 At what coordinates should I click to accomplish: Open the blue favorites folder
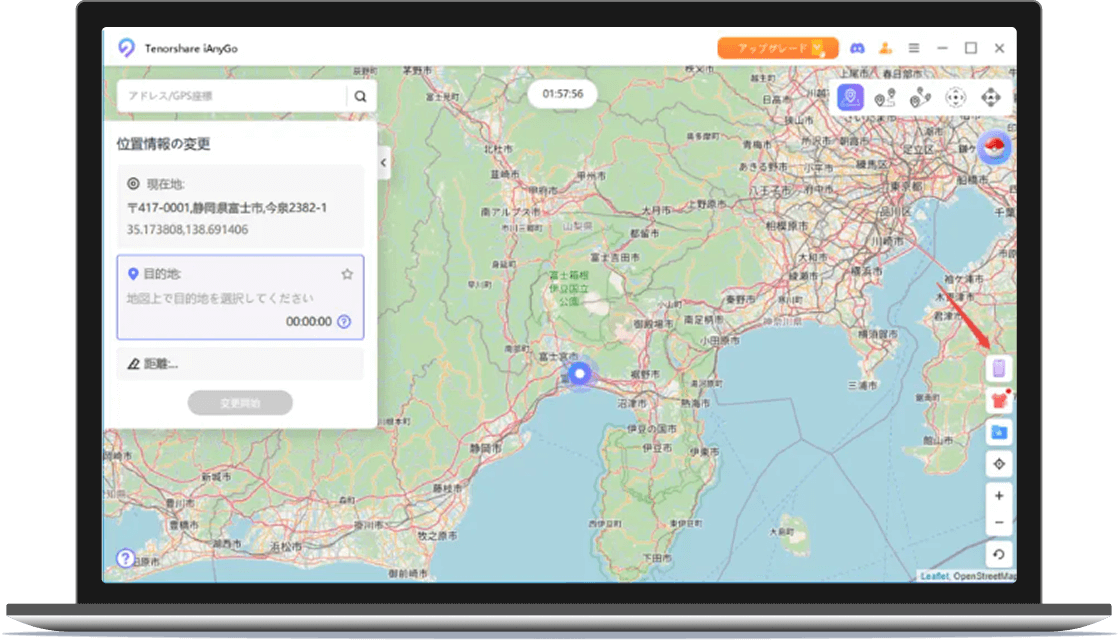pos(998,432)
